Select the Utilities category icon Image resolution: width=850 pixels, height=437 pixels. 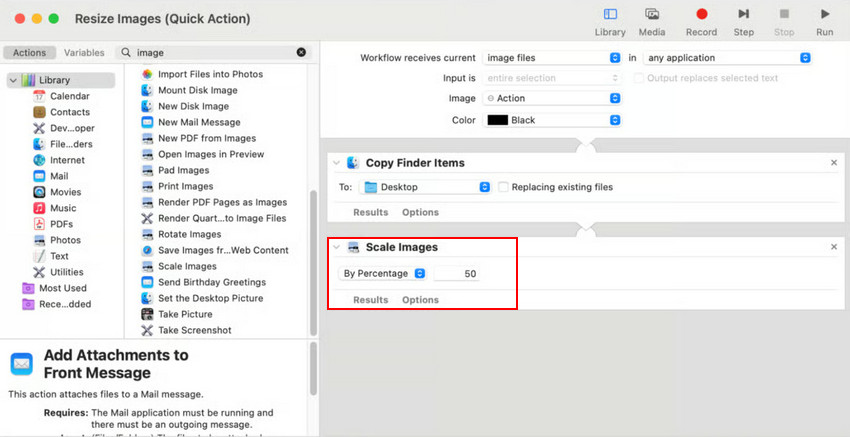point(39,272)
